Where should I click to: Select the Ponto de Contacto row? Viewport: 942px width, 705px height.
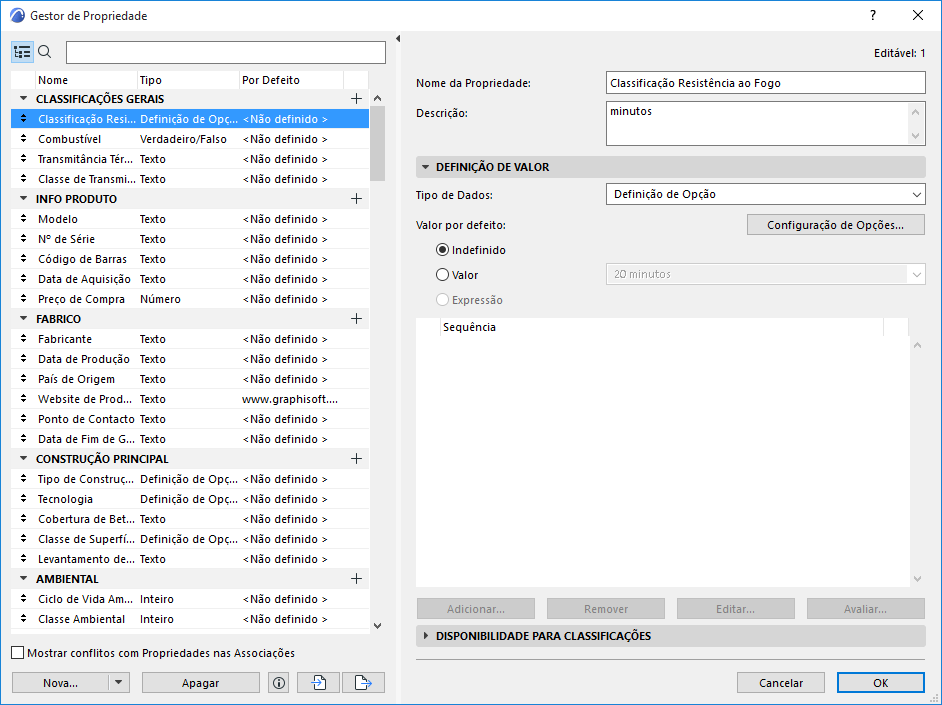[x=190, y=419]
